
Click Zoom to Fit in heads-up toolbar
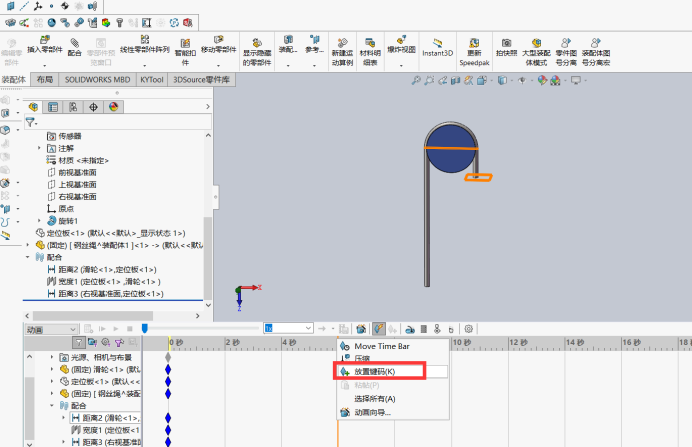(x=416, y=80)
